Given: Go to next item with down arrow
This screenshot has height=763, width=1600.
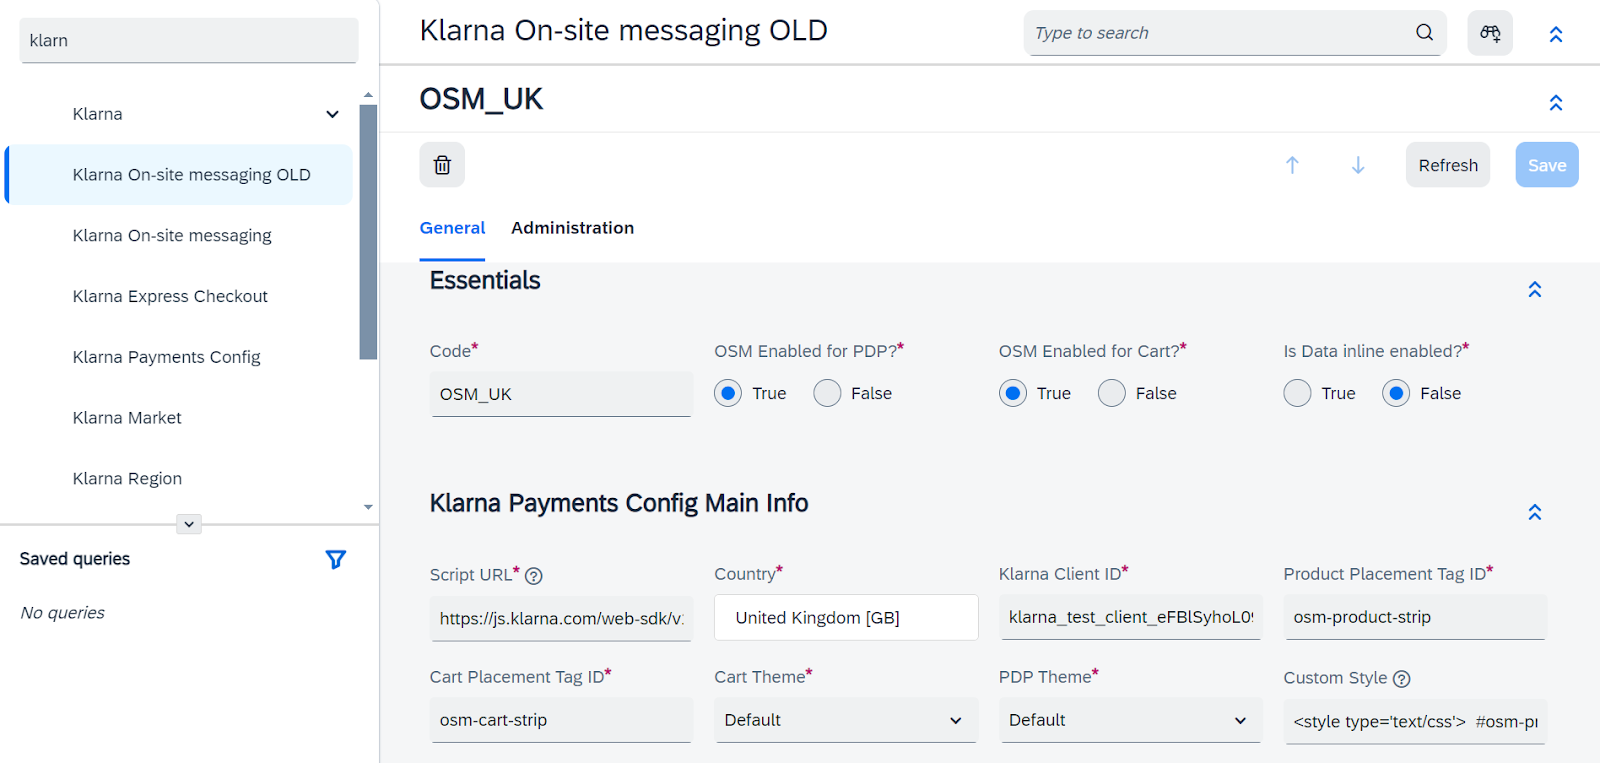Looking at the screenshot, I should (x=1358, y=165).
